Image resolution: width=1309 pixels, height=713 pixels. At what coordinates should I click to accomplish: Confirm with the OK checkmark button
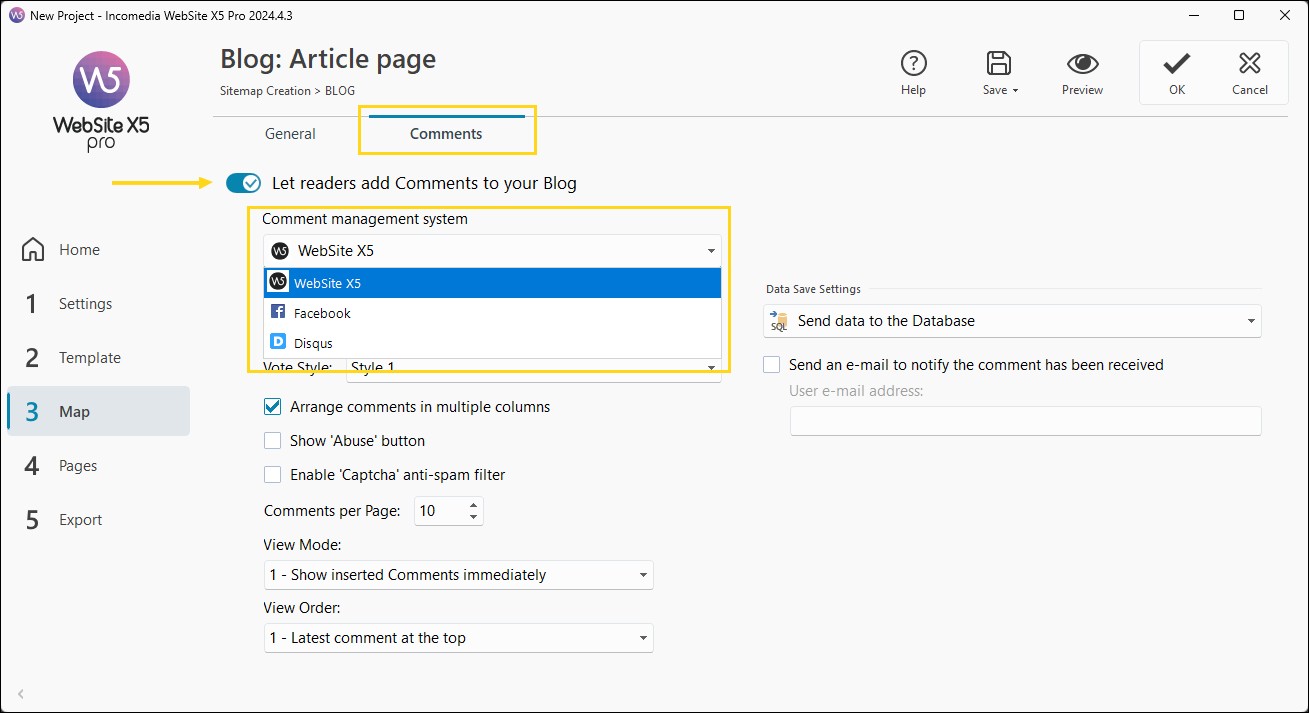click(1177, 72)
